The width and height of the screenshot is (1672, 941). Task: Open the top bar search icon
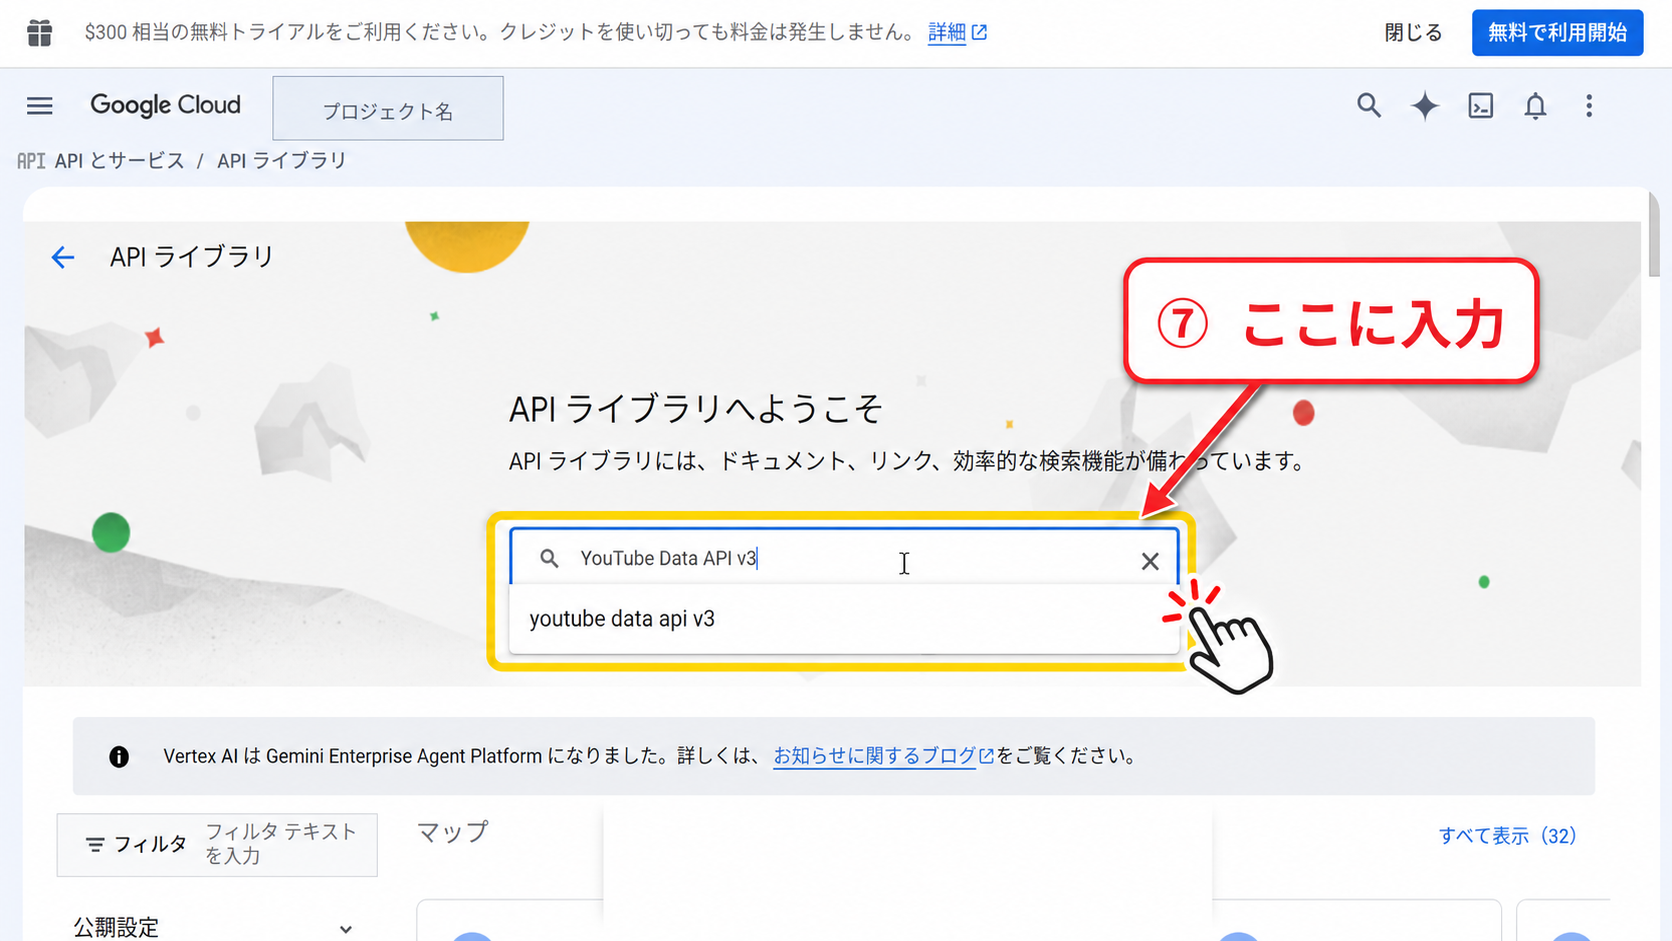1369,105
